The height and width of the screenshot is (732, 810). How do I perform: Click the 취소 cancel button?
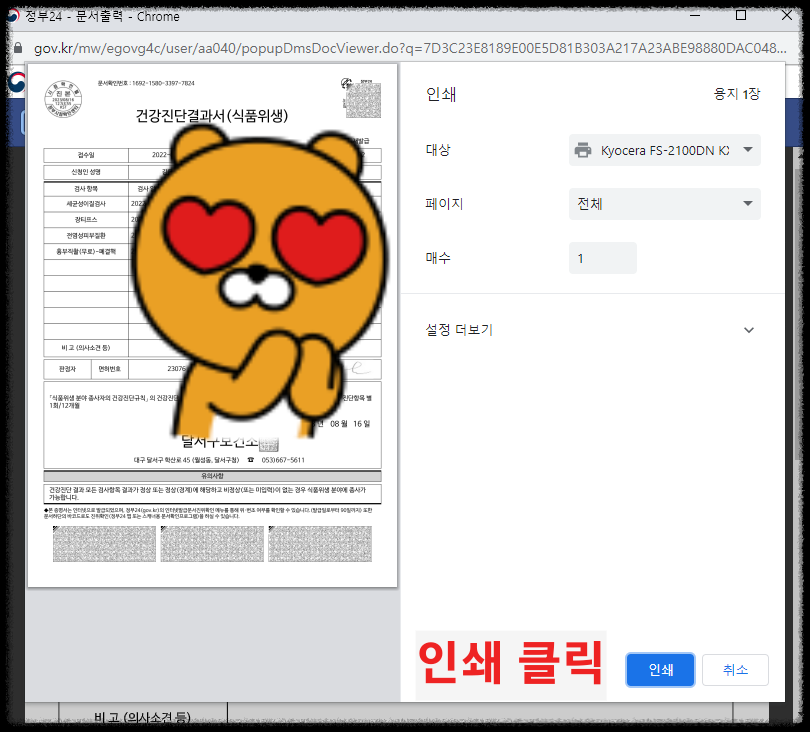click(735, 669)
